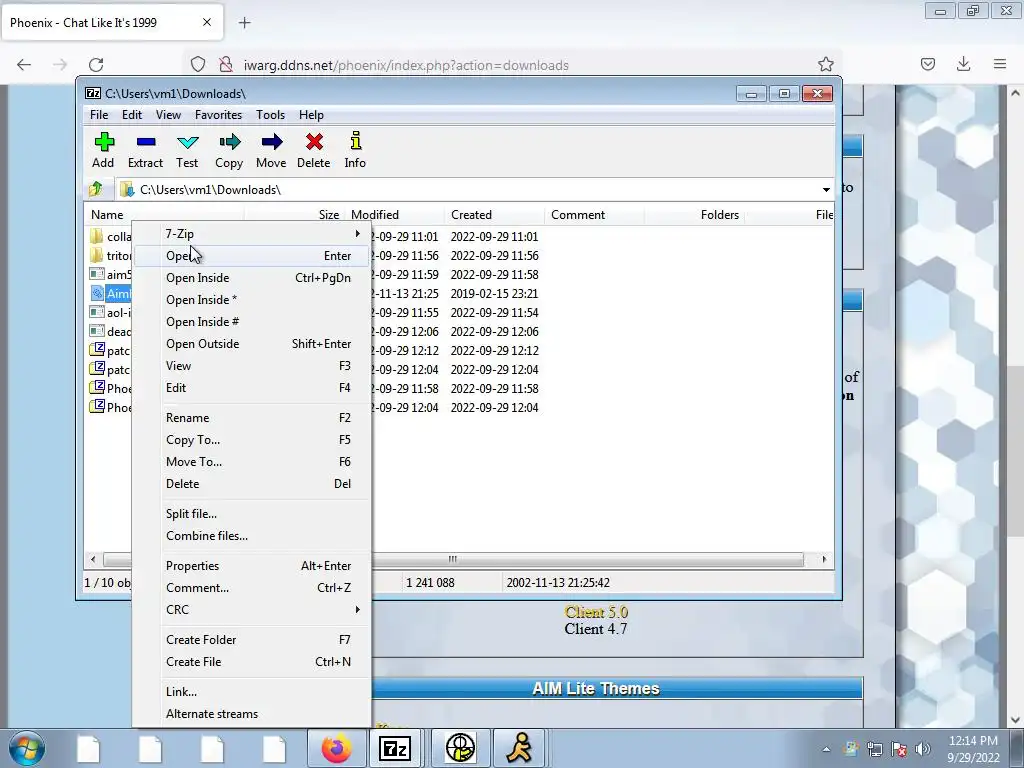This screenshot has height=768, width=1024.
Task: Select Edit in the context menu
Action: [252, 388]
